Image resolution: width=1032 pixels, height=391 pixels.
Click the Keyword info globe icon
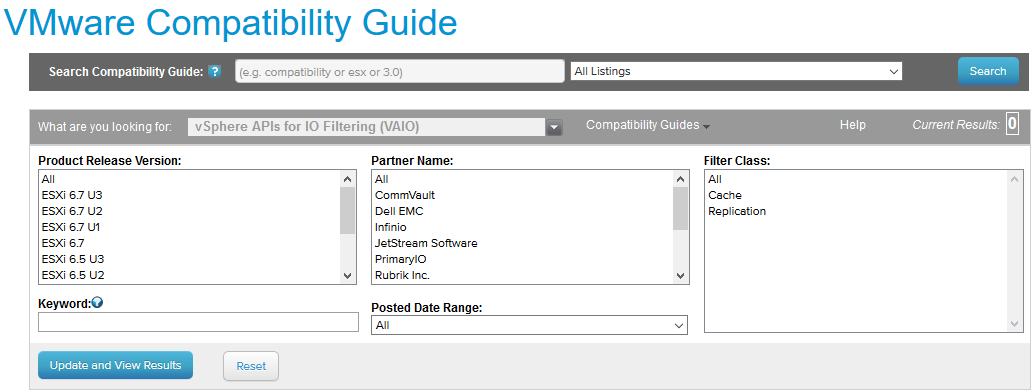[x=97, y=303]
